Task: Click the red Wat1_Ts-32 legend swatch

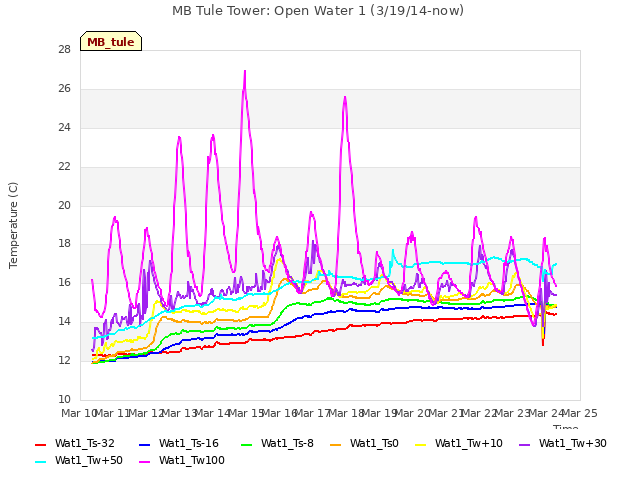Action: point(40,444)
